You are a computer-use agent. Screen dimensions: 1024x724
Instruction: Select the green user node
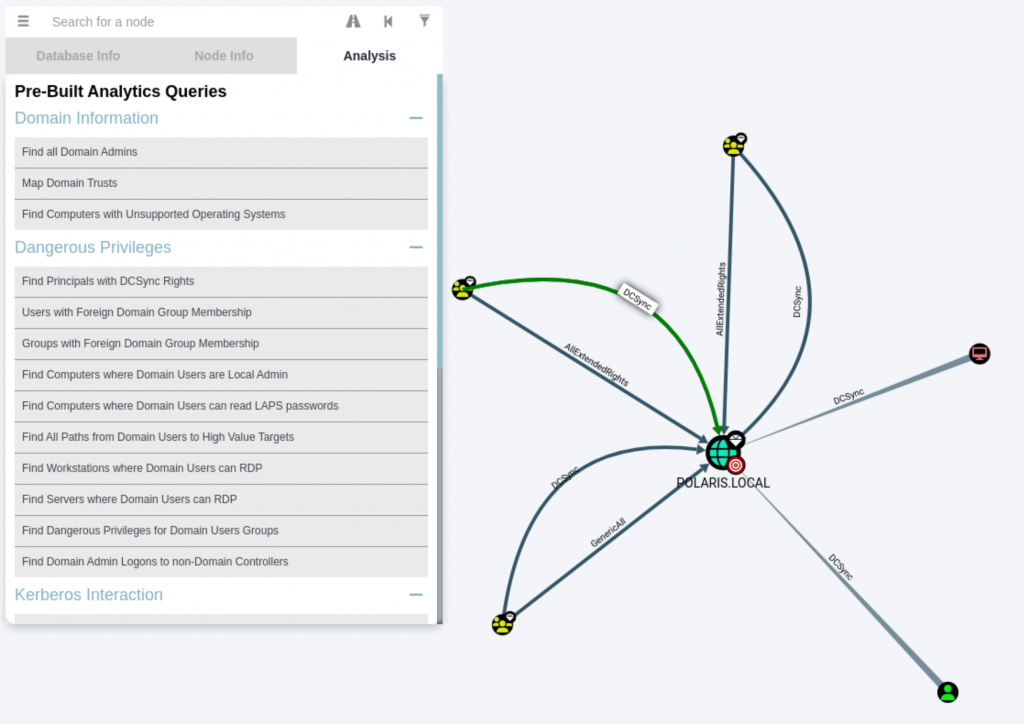948,692
